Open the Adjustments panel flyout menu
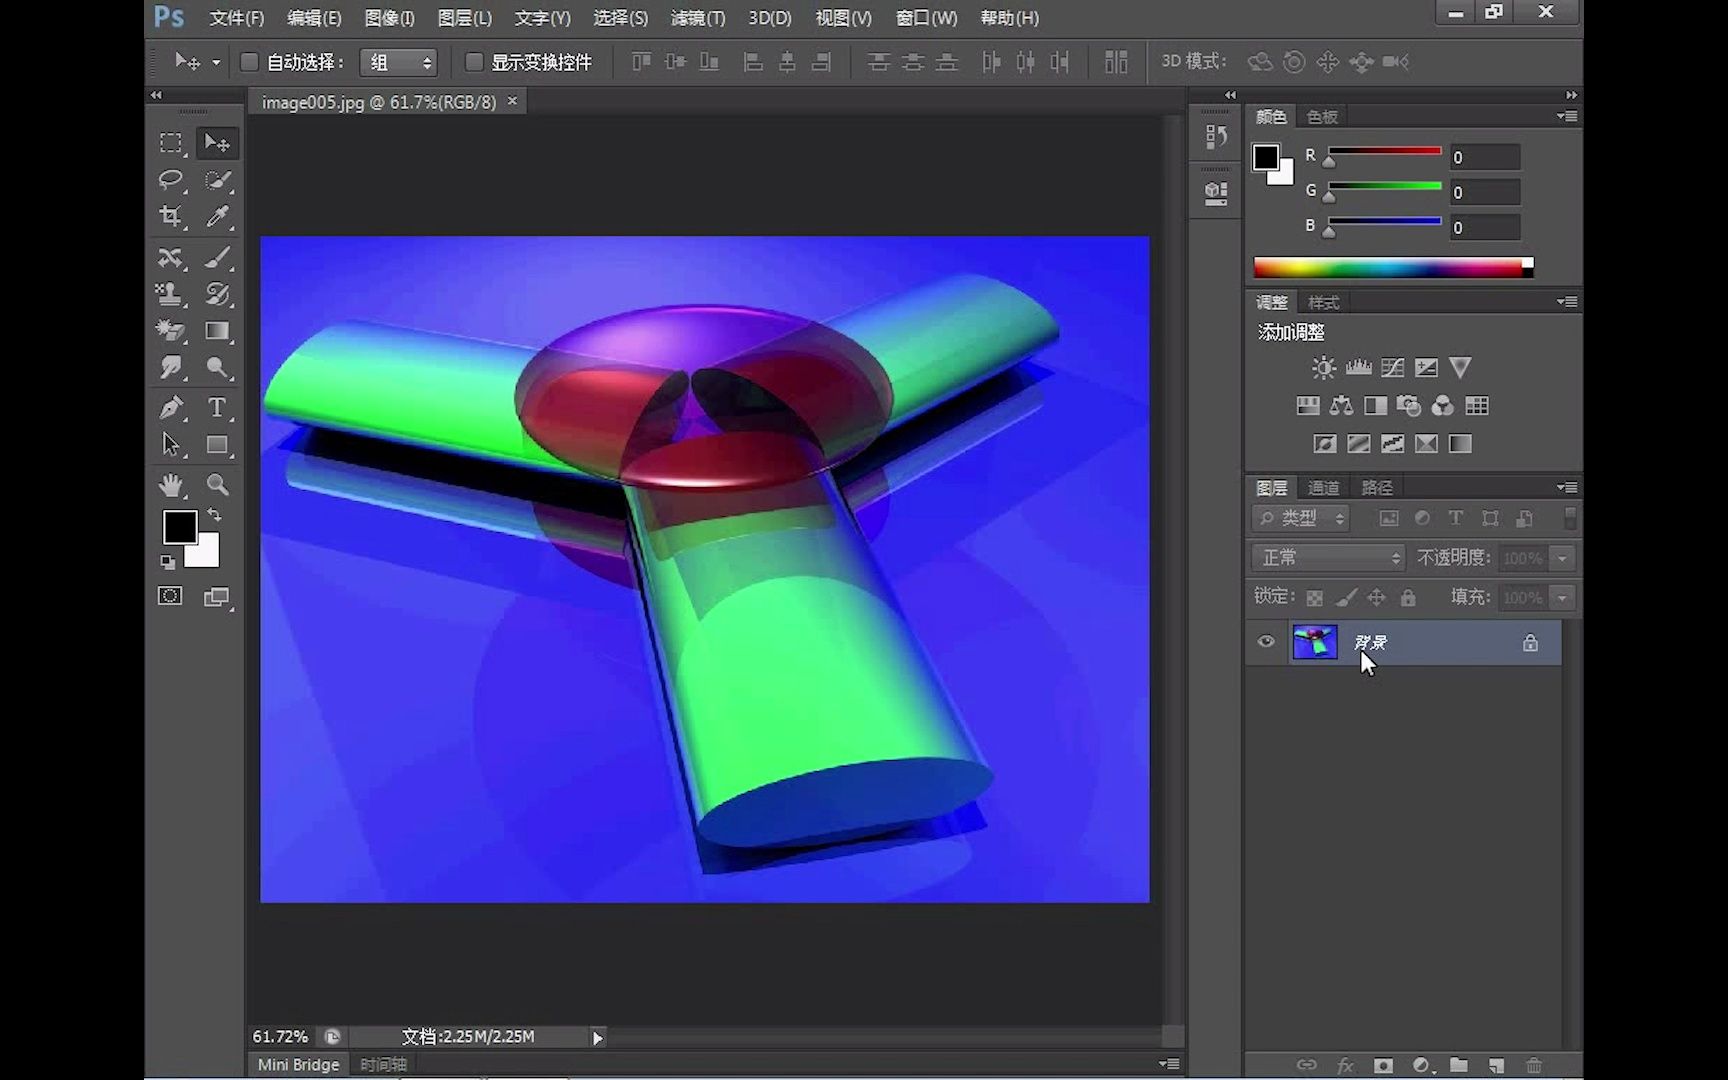The width and height of the screenshot is (1728, 1080). (1567, 301)
